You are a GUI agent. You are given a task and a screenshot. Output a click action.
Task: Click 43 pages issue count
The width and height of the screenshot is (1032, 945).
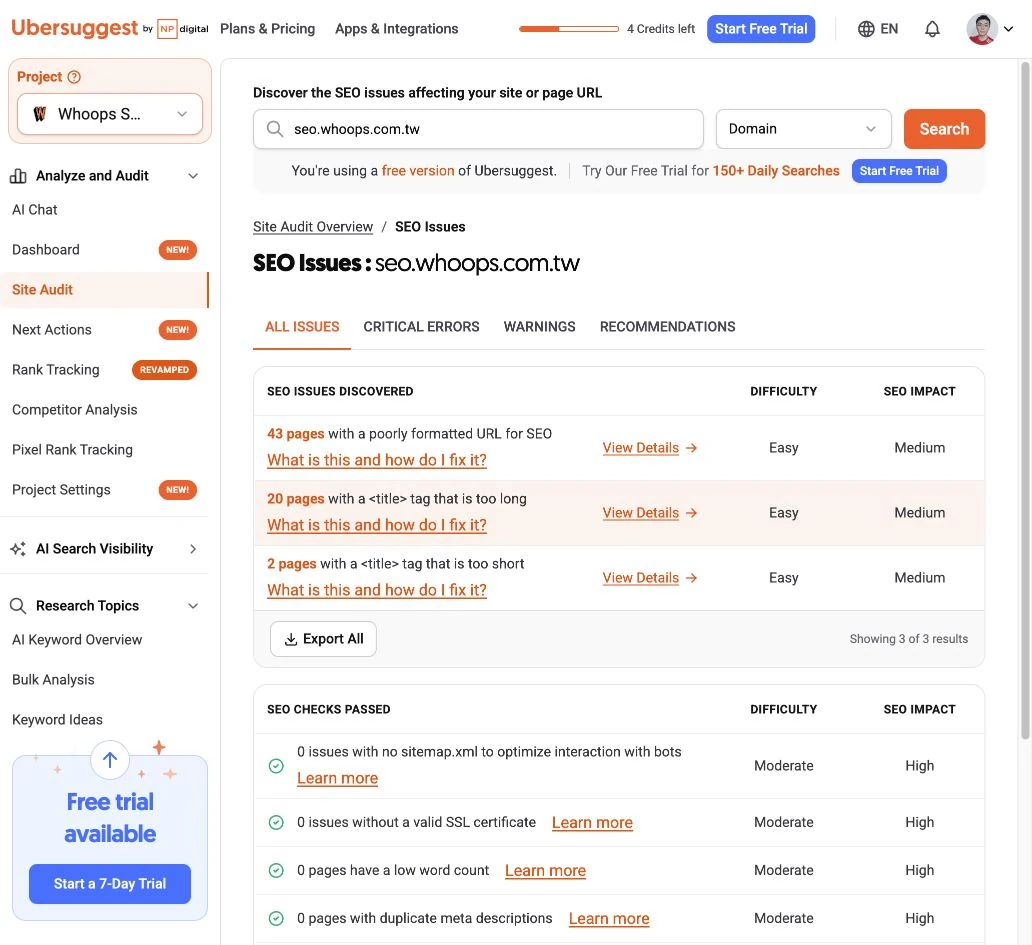click(296, 434)
